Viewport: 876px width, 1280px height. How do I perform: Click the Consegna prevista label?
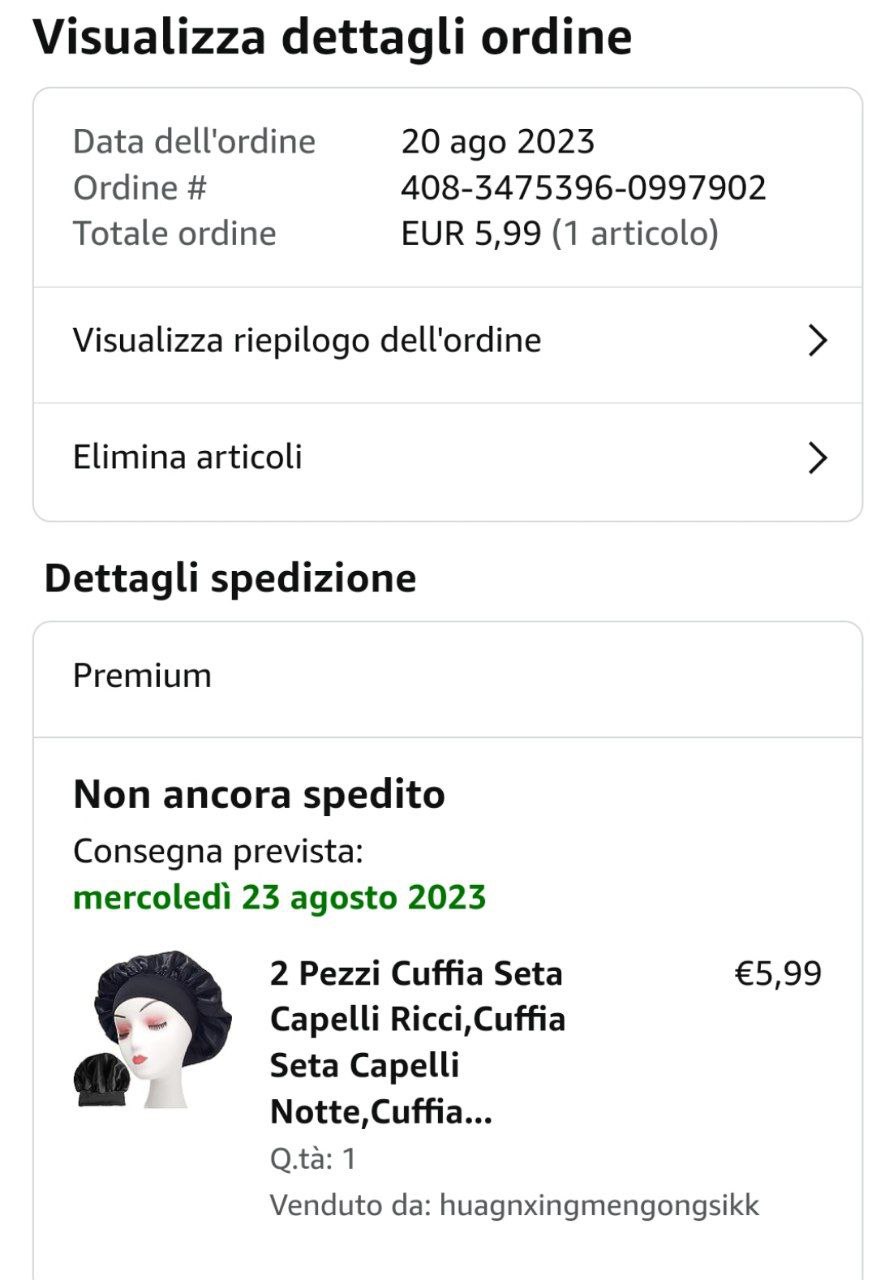coord(217,852)
